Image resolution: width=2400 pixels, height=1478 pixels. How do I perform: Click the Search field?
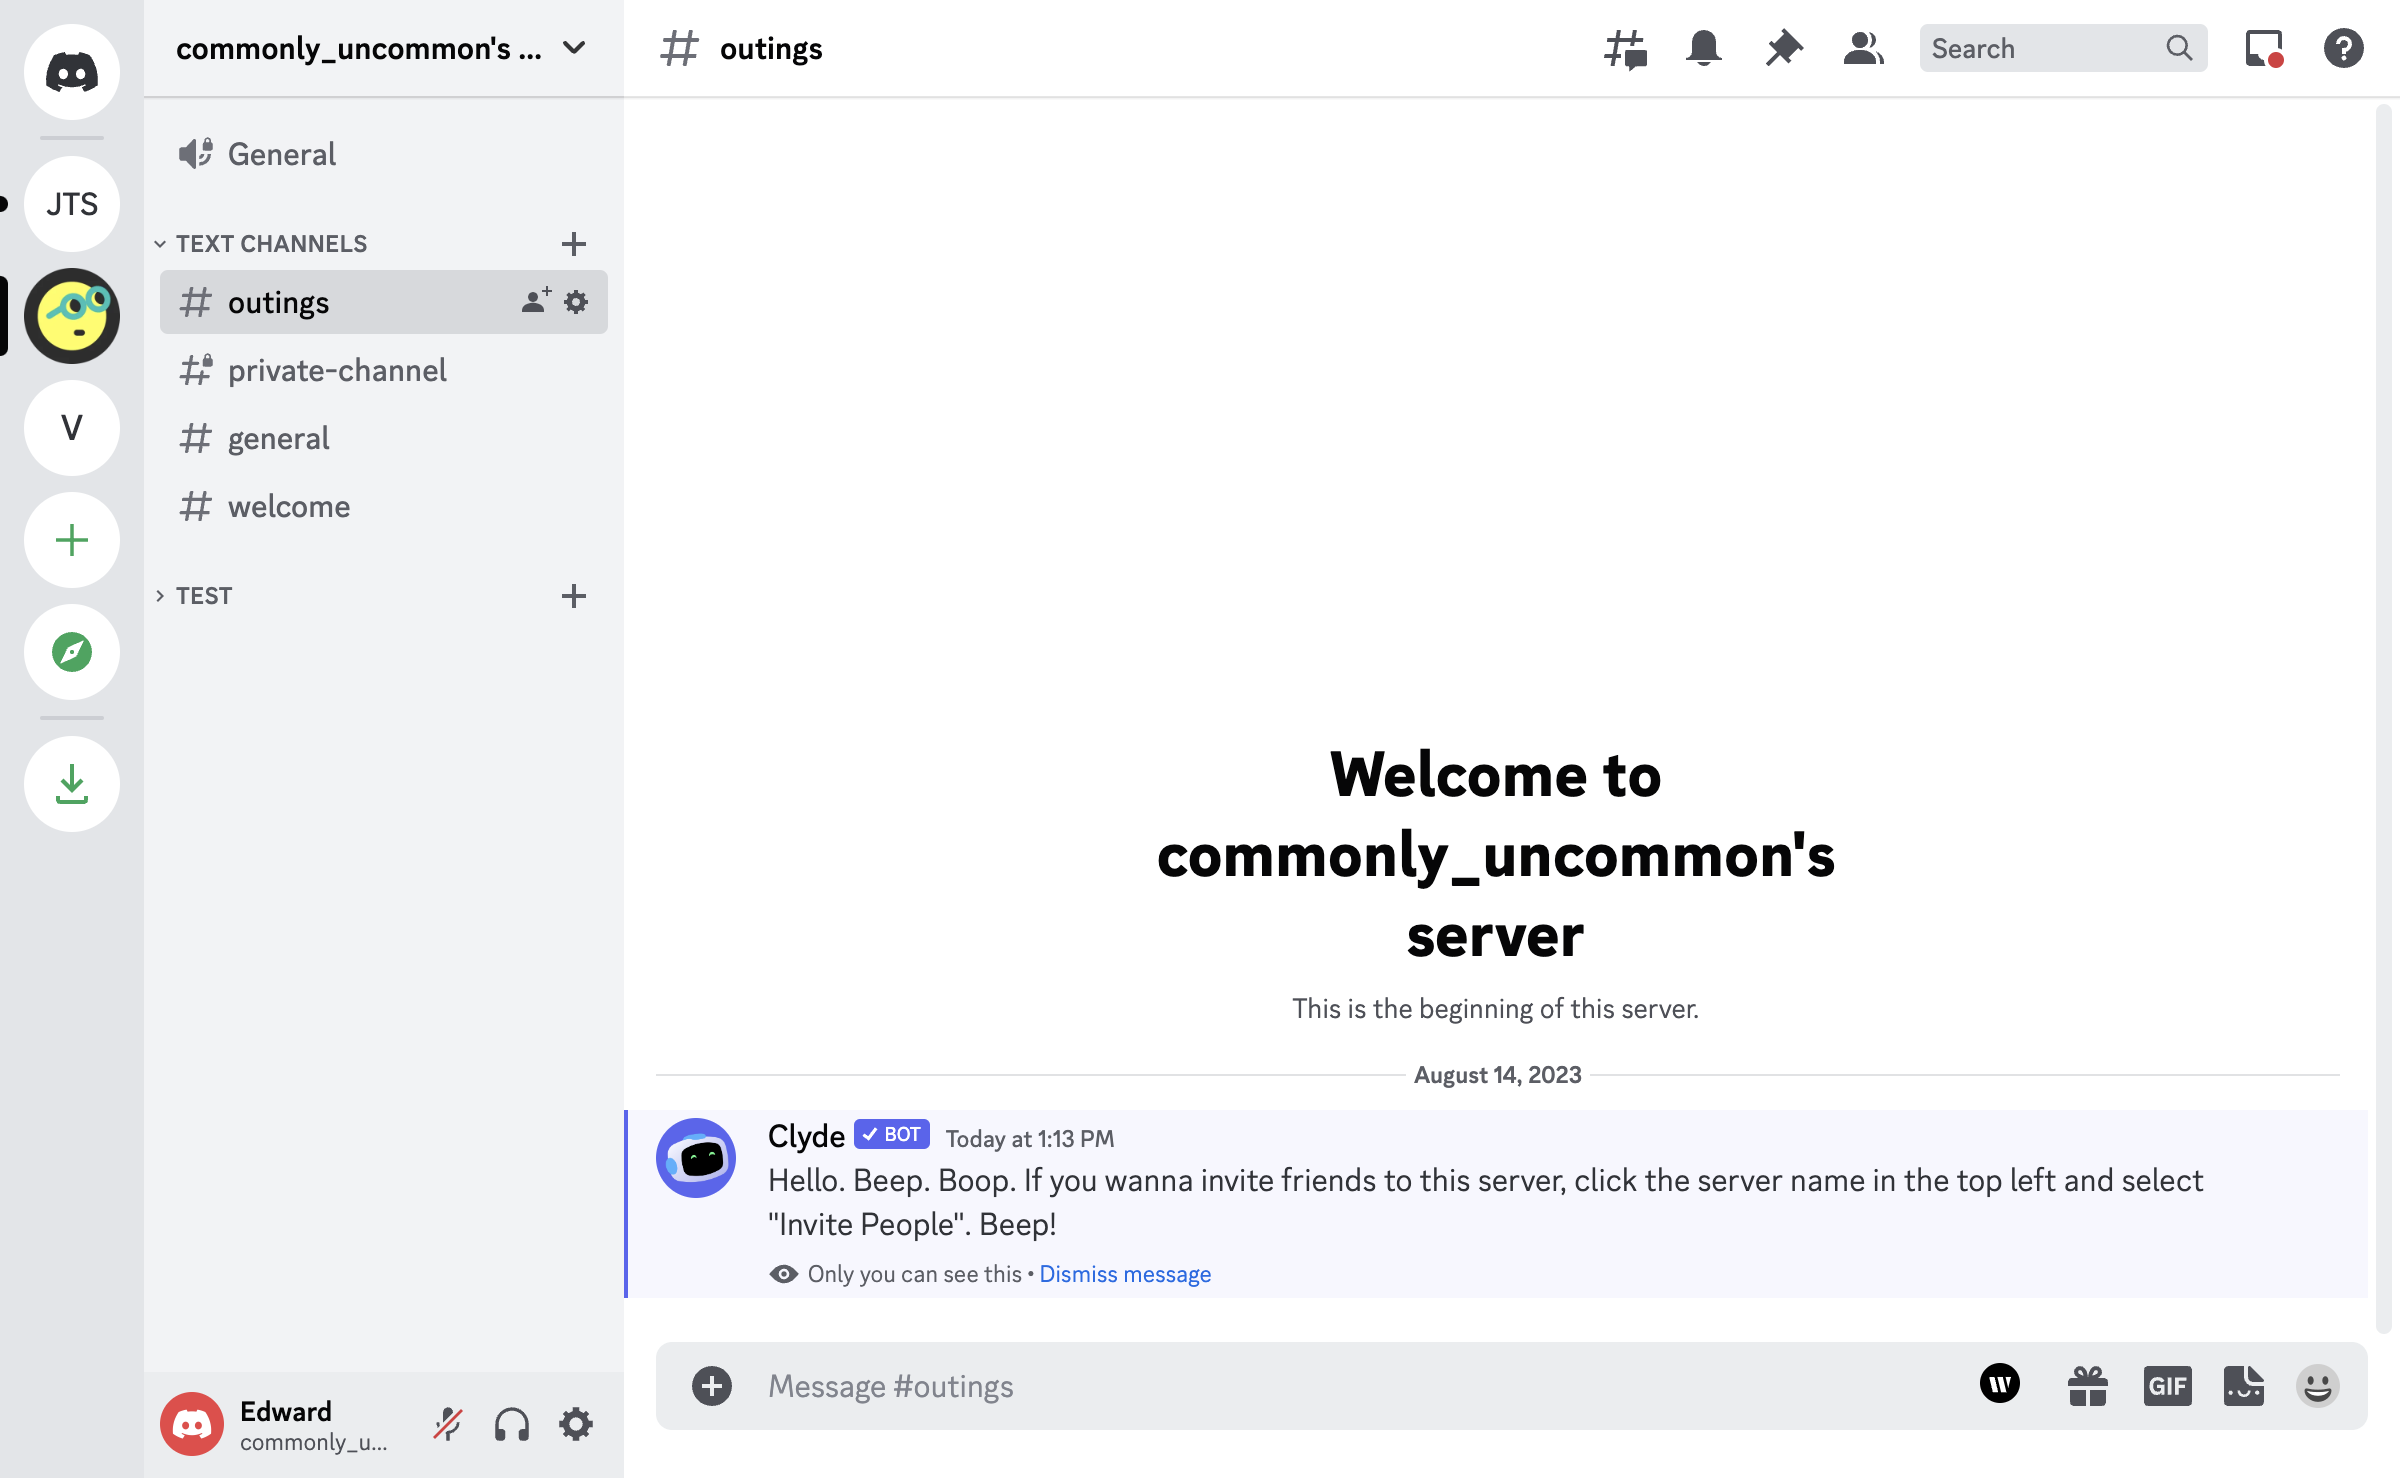click(2064, 48)
